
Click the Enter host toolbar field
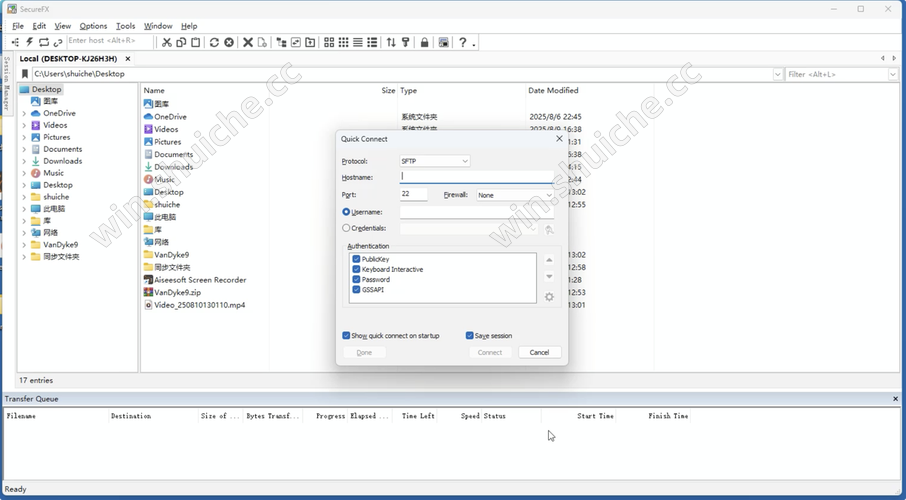point(110,41)
